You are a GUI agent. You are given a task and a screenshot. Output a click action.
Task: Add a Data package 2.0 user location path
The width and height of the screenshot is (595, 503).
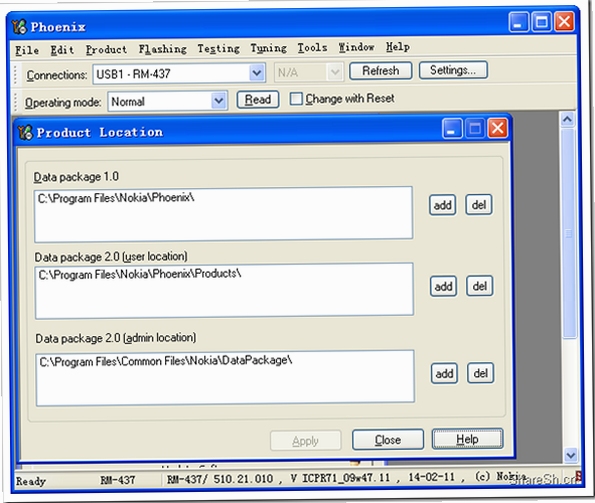[443, 286]
